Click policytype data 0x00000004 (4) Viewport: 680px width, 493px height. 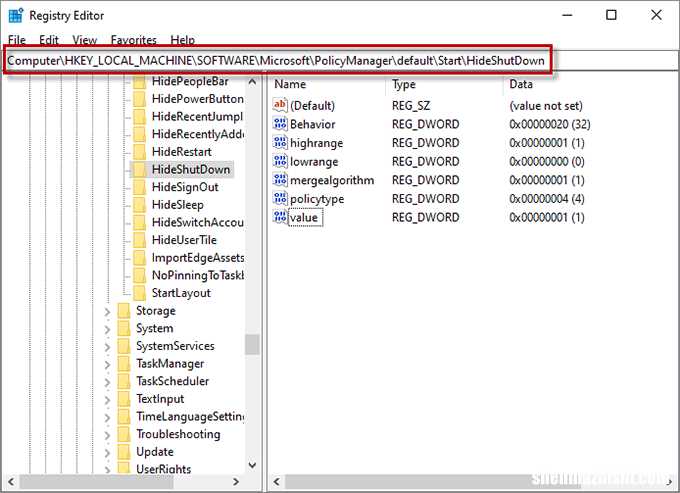point(547,199)
